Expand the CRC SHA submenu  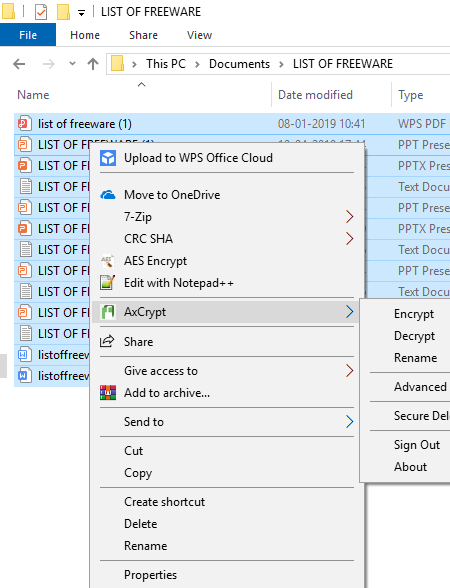(x=350, y=238)
